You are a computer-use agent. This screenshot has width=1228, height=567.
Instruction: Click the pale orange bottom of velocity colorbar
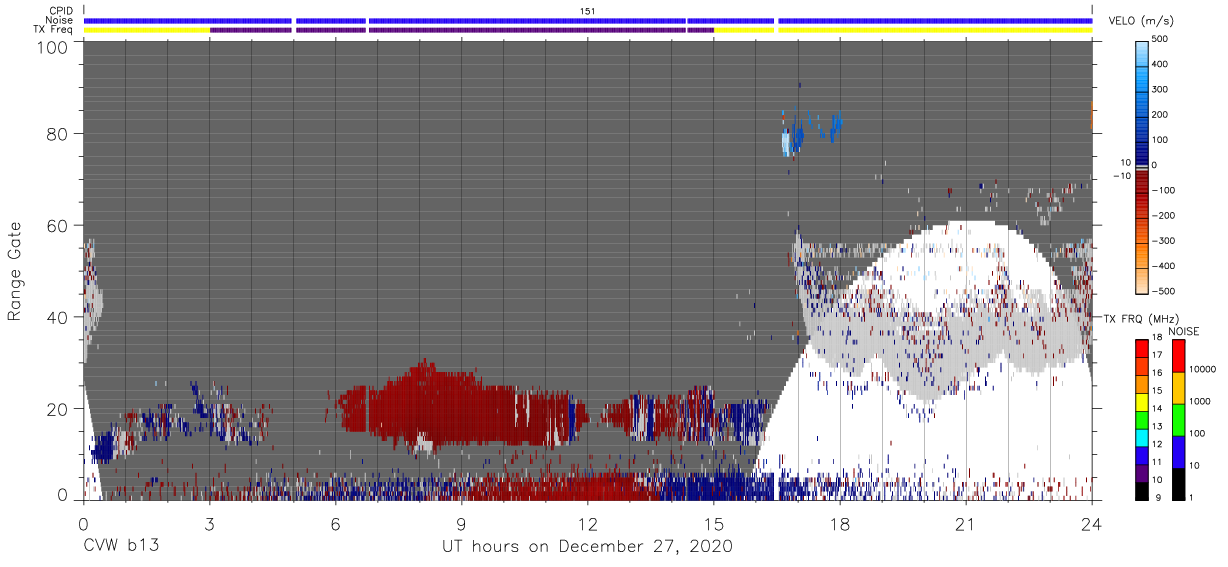click(1142, 280)
